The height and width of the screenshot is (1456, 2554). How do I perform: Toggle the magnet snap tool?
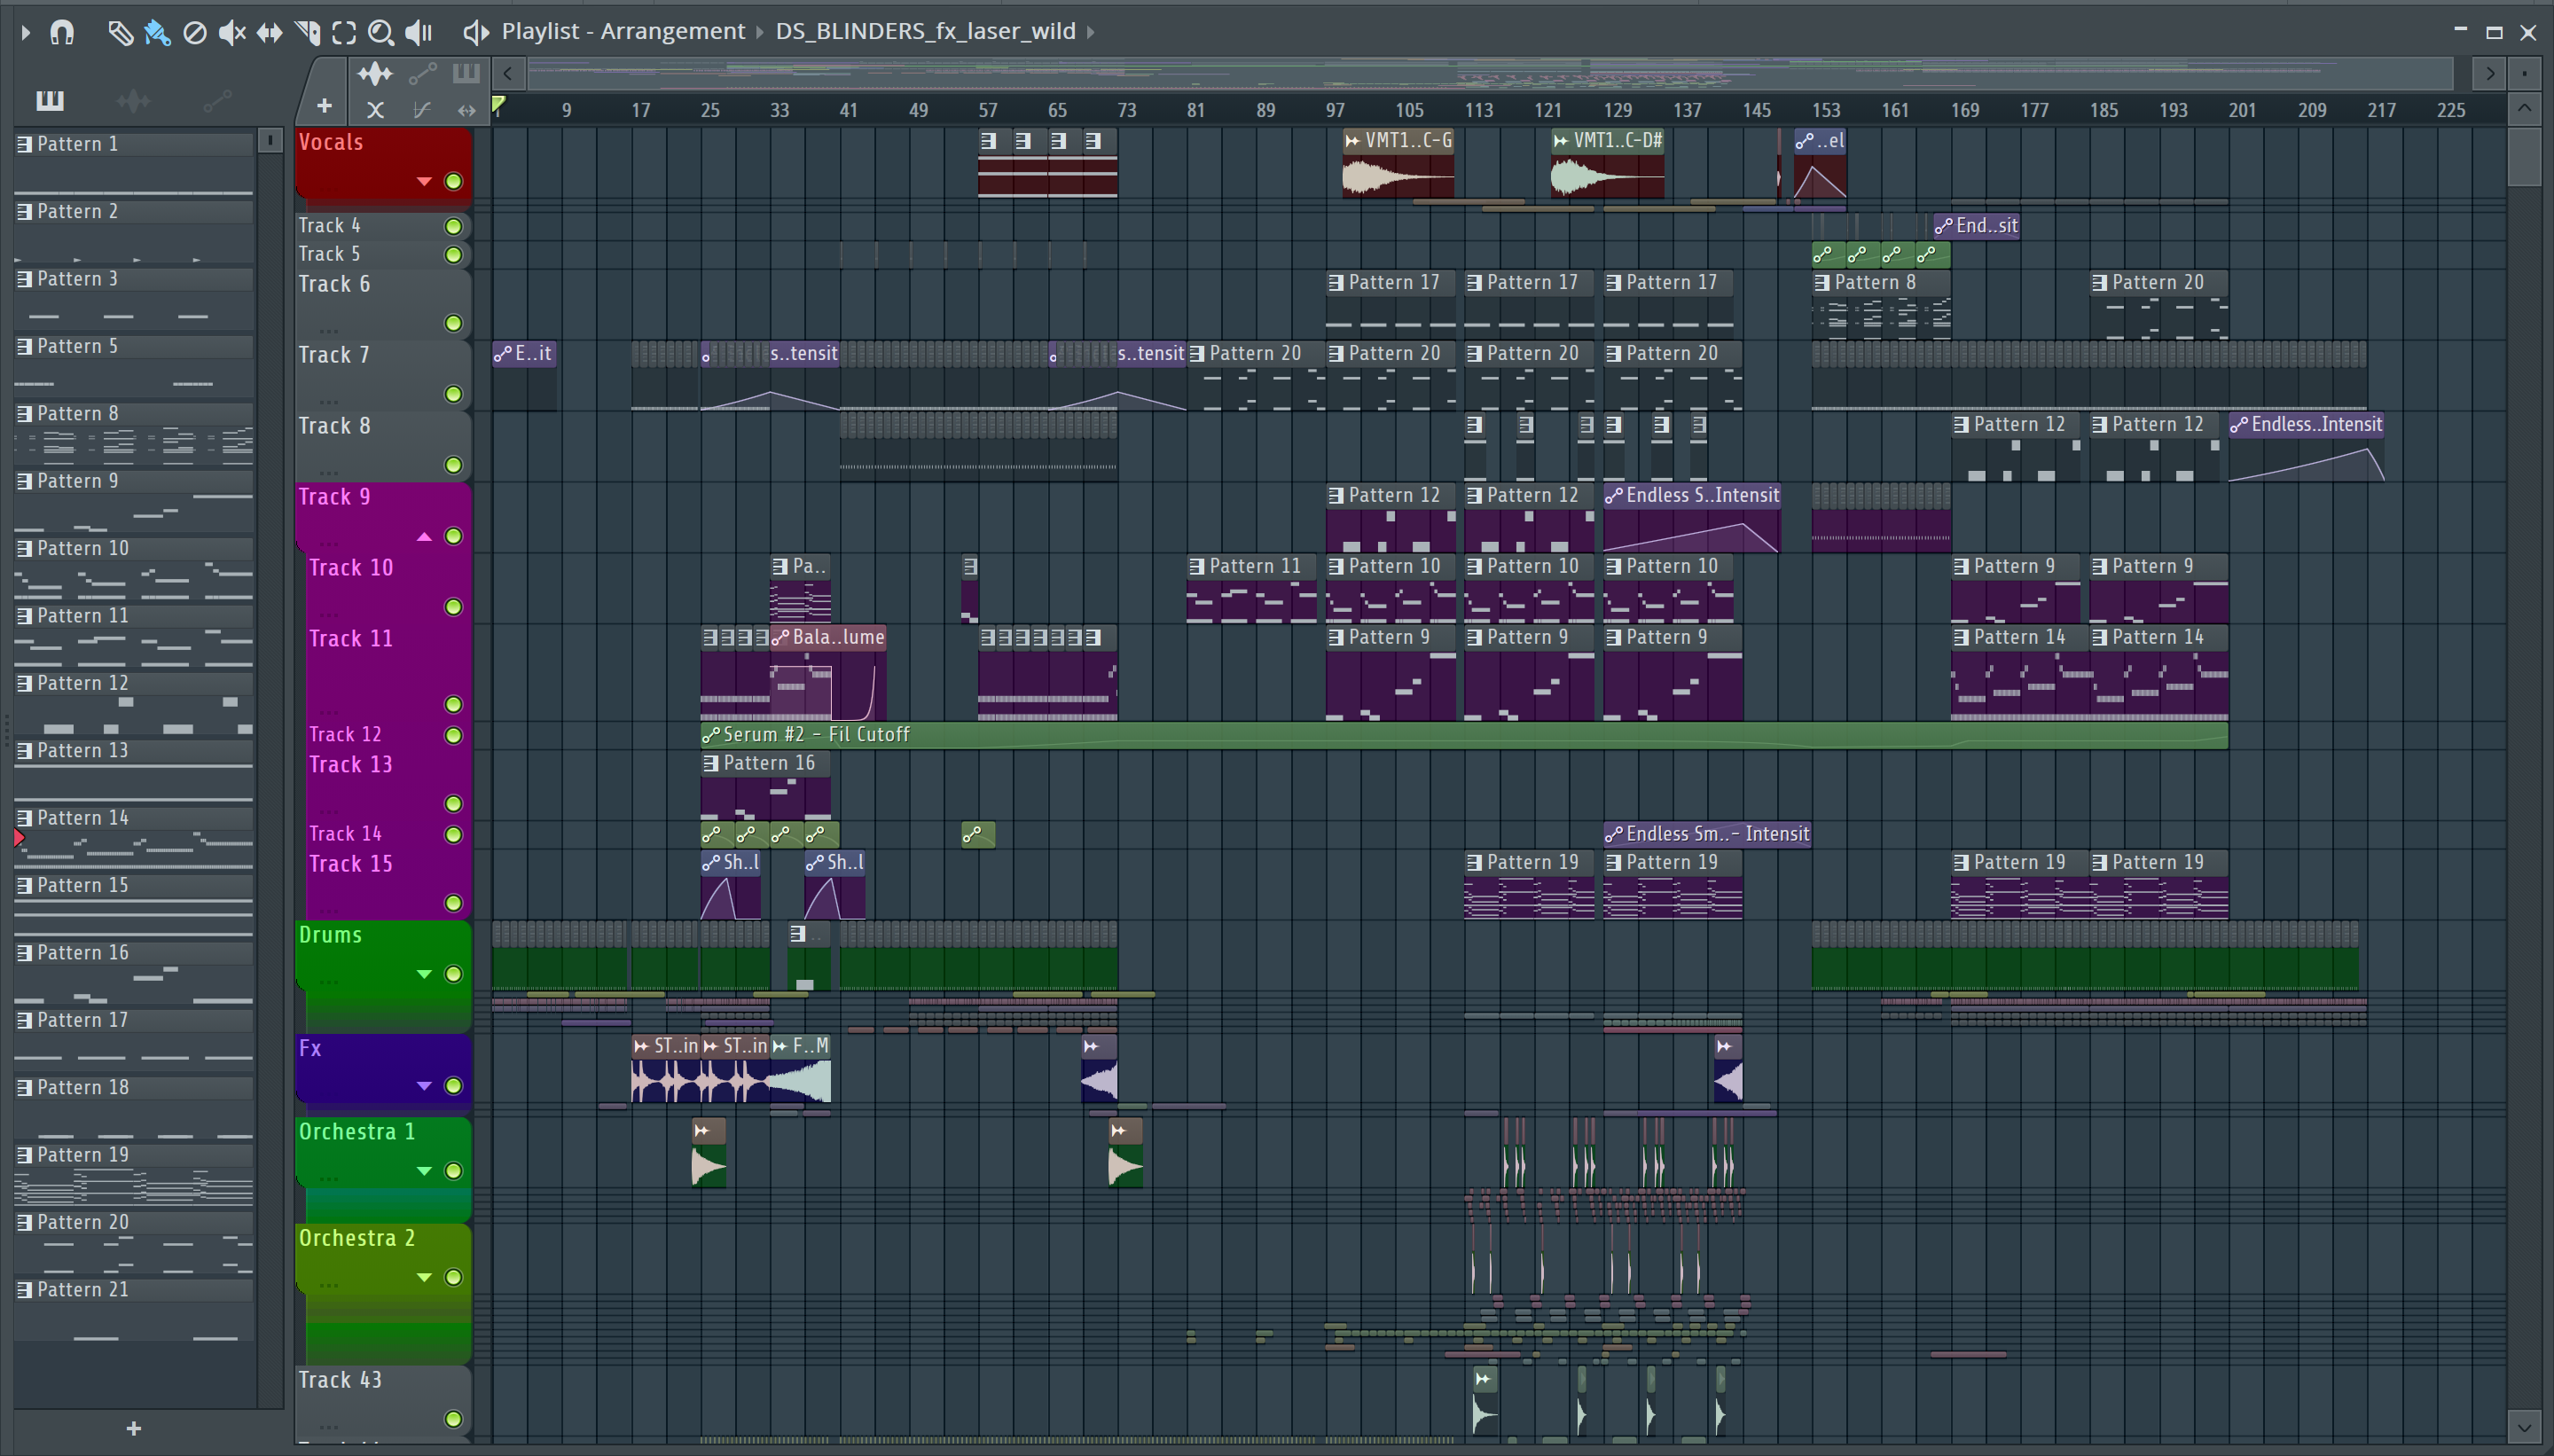[62, 32]
